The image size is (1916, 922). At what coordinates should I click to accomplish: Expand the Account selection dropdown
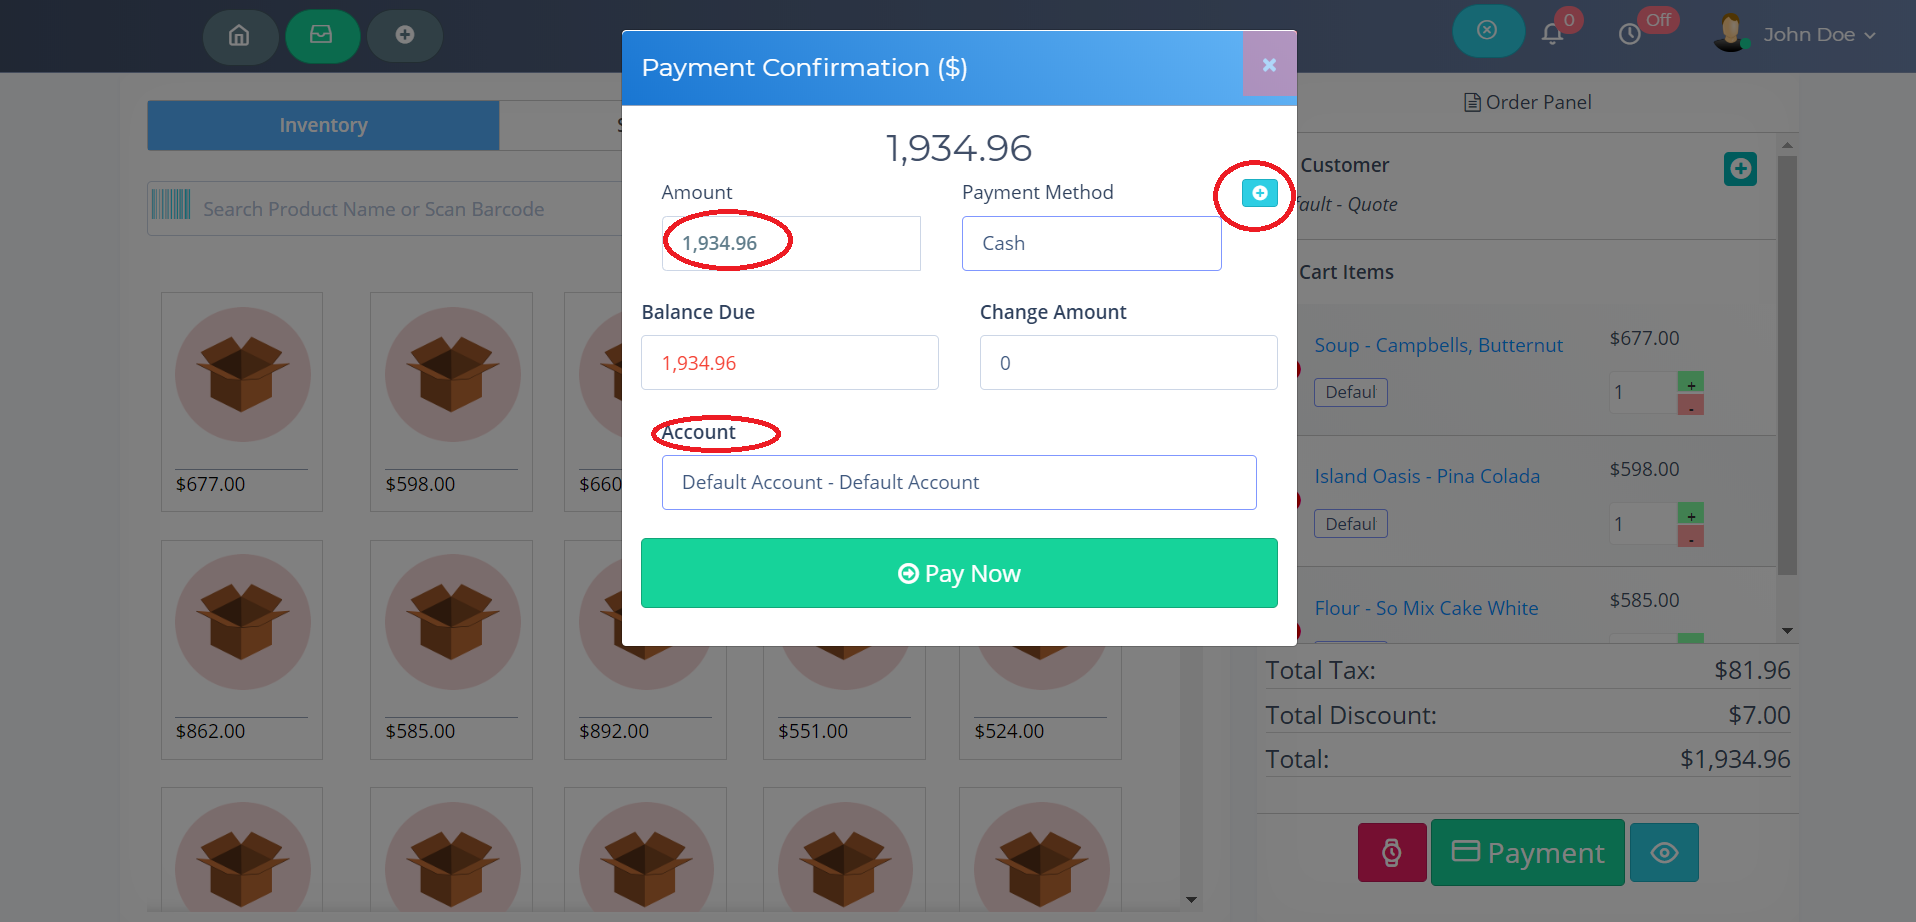pyautogui.click(x=958, y=483)
